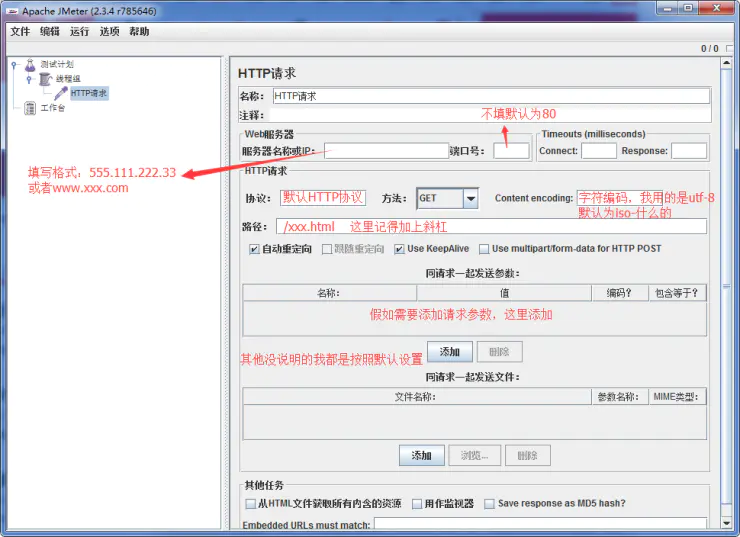Viewport: 740px width, 537px height.
Task: Enable 从HTML文件获取所有内含的资源 checkbox
Action: pyautogui.click(x=251, y=504)
